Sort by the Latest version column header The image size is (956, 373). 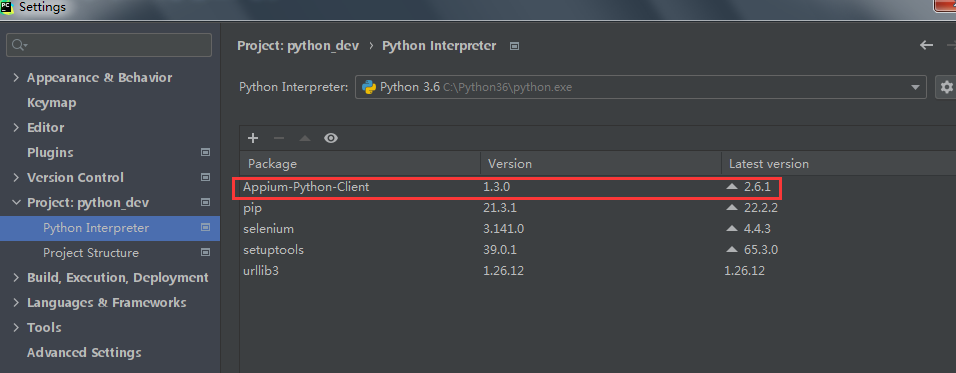pos(838,163)
